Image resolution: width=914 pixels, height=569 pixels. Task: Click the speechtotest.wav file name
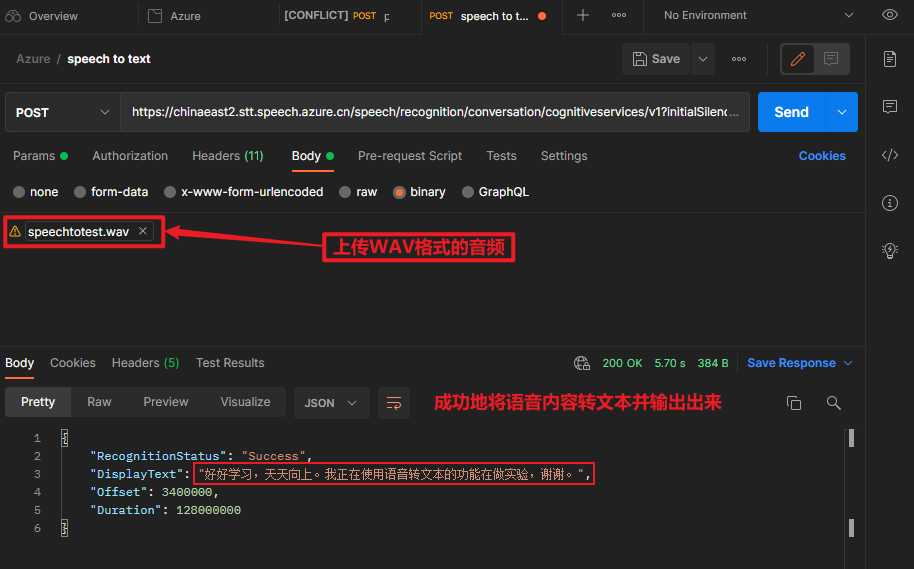click(78, 231)
